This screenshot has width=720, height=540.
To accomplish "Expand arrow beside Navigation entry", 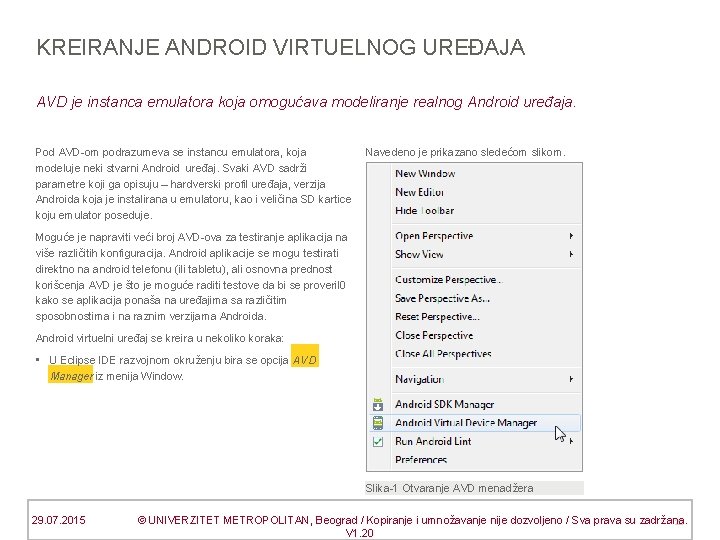I will (x=571, y=379).
